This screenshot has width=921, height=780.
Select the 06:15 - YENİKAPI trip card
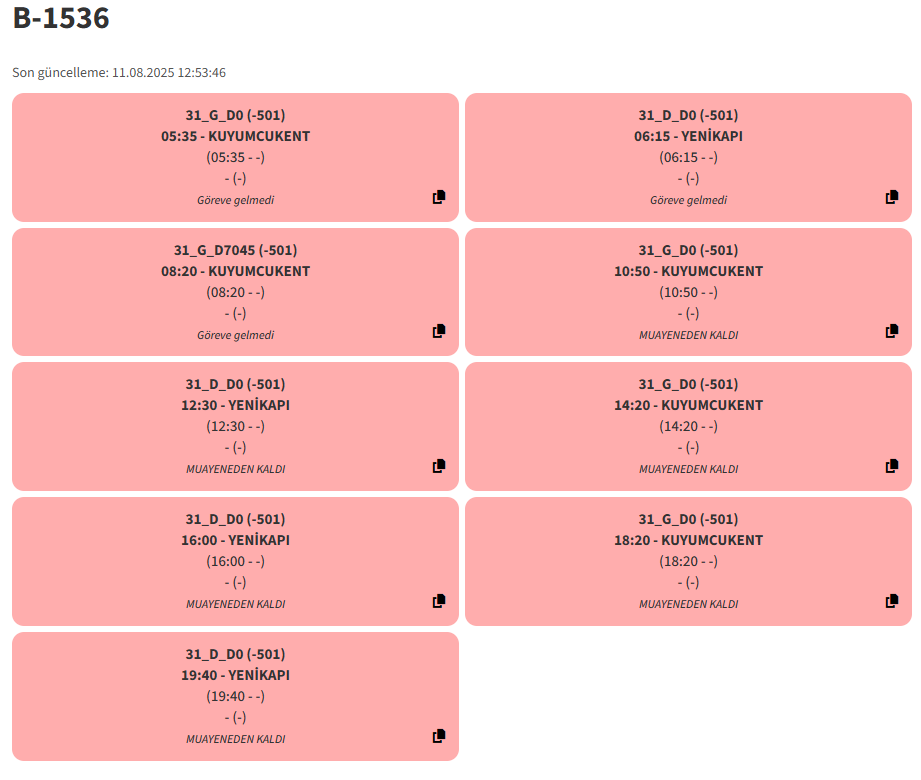[688, 157]
